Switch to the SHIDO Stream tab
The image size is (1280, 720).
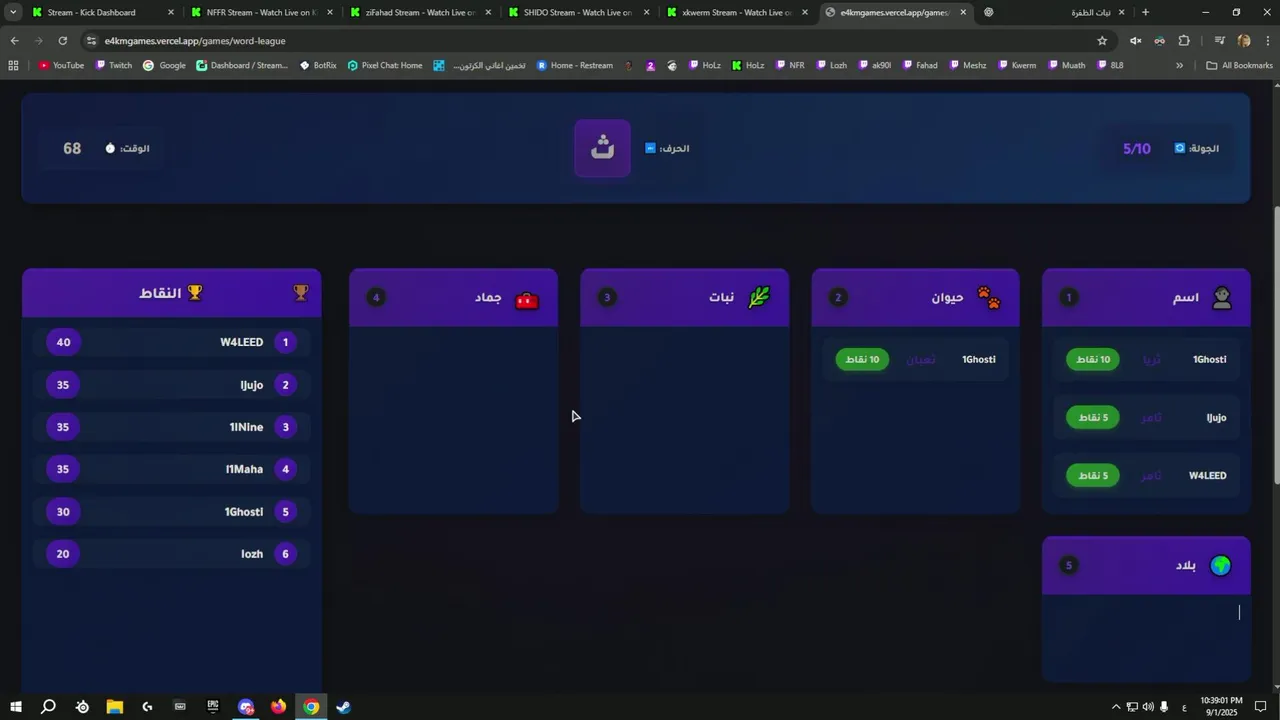coord(579,12)
